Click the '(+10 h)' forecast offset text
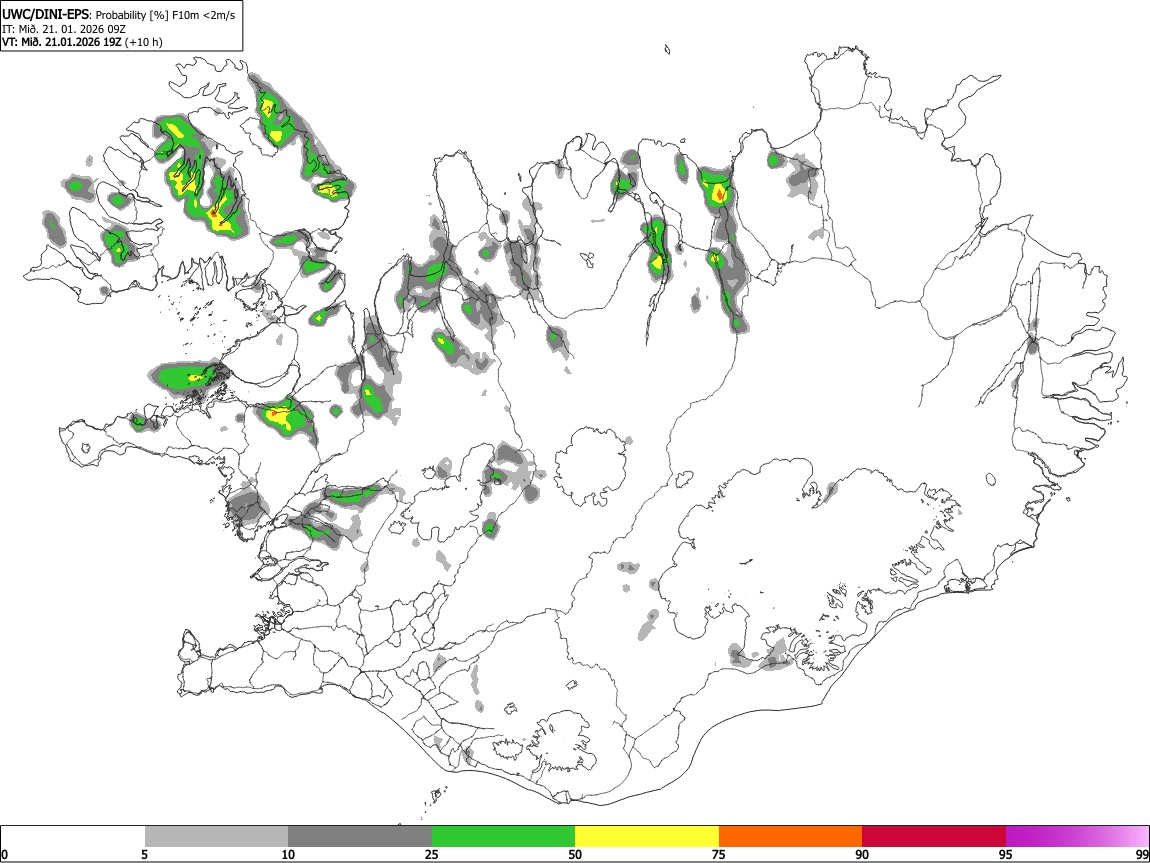Viewport: 1150px width, 863px height. tap(144, 42)
